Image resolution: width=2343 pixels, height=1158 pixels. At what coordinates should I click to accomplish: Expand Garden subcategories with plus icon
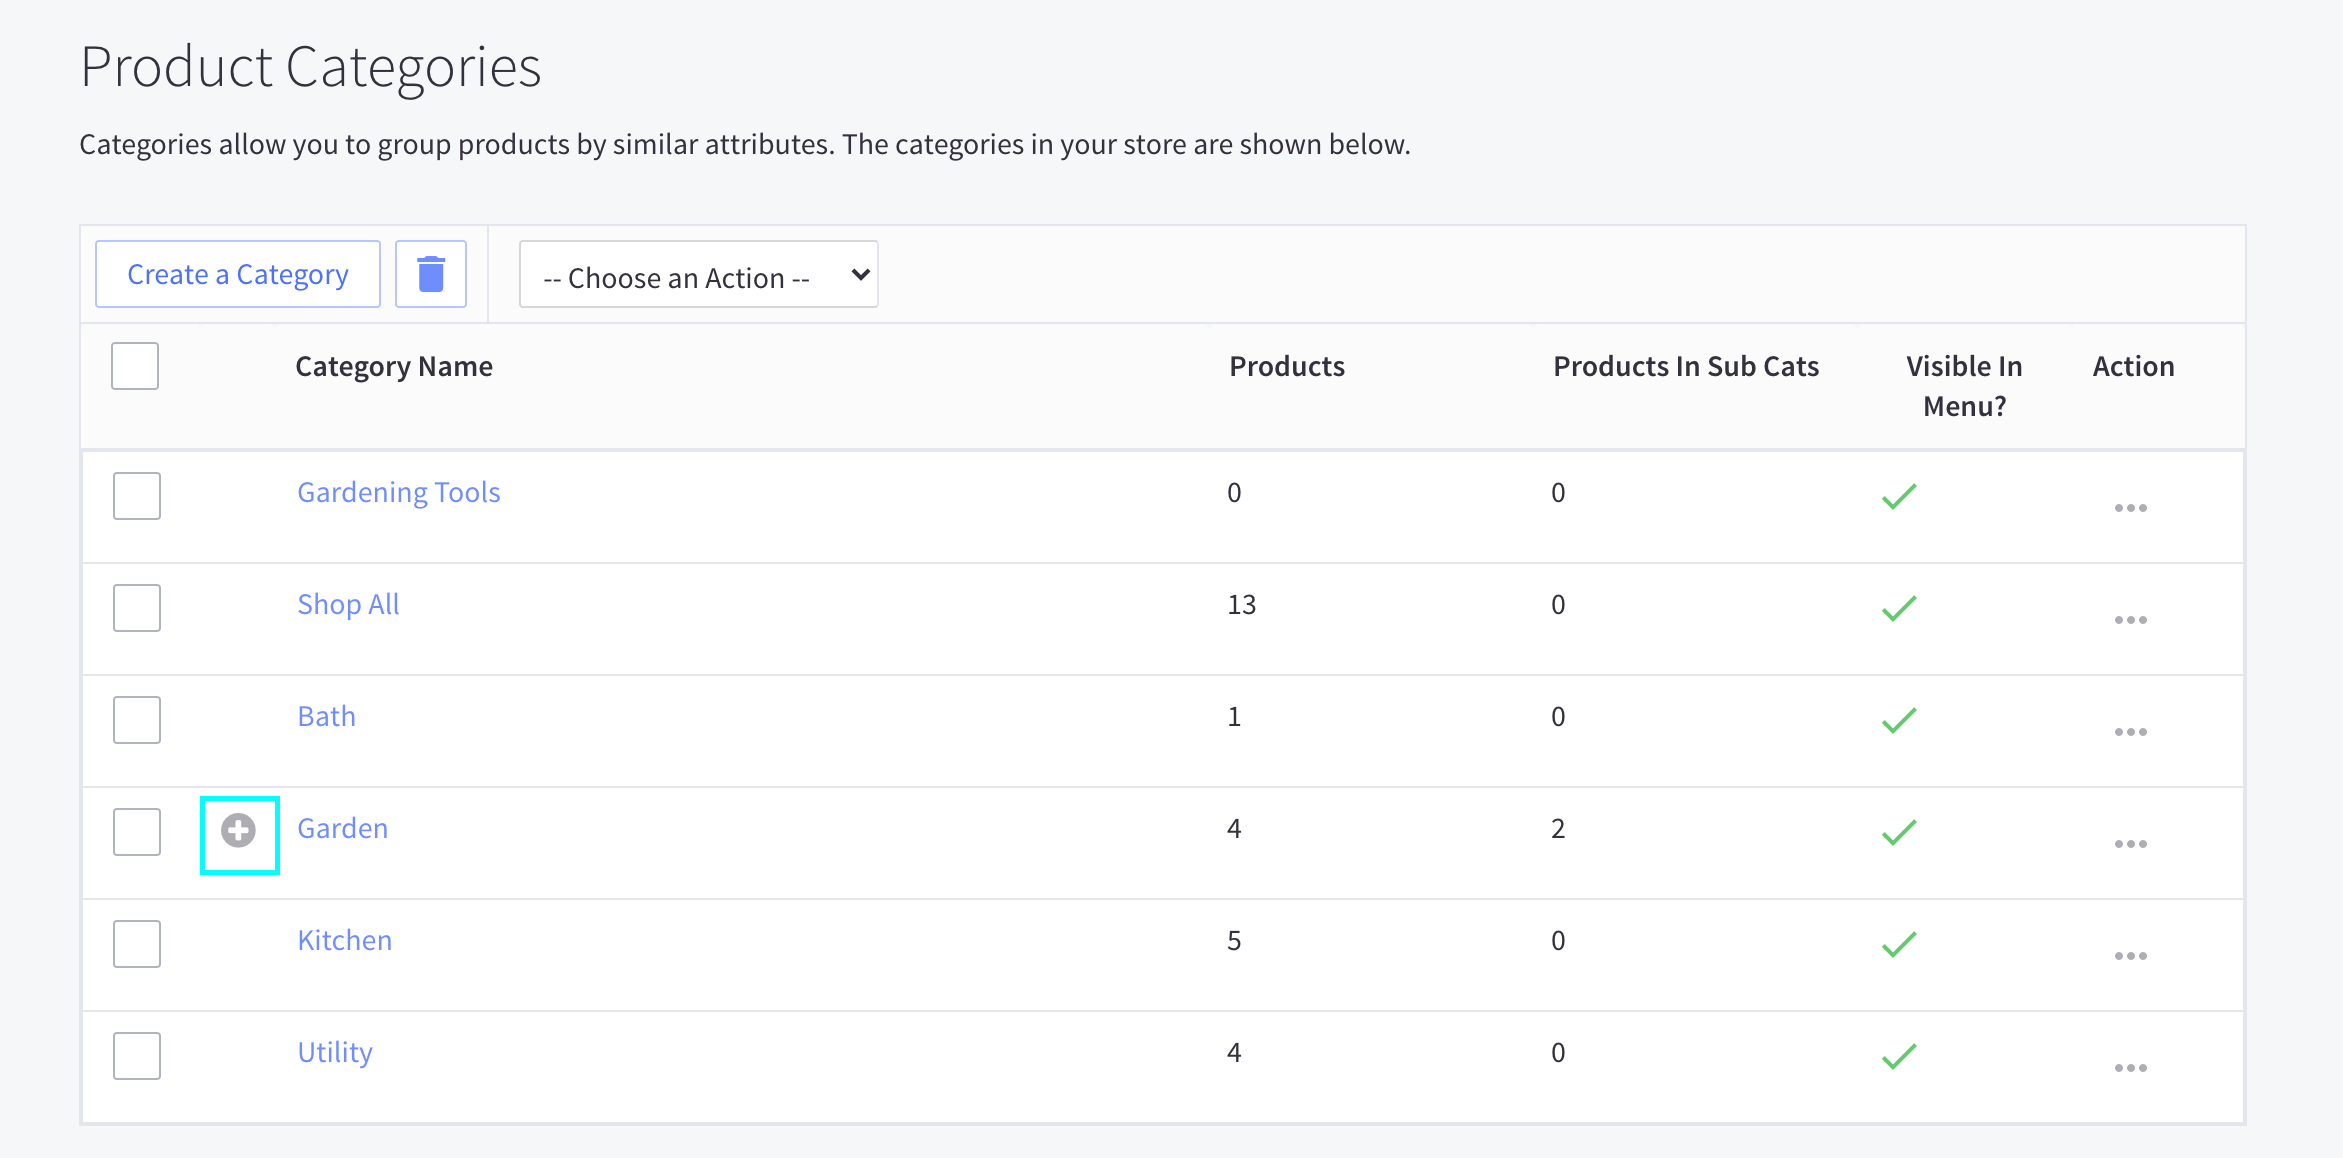coord(238,830)
